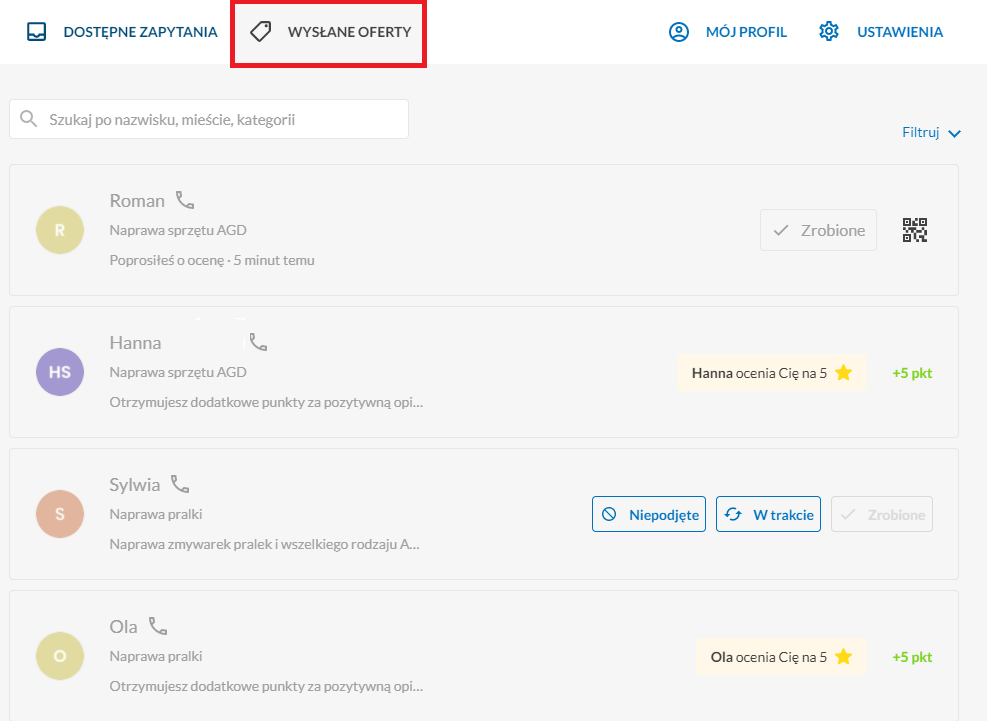Click the phone icon beside Ola

point(158,626)
